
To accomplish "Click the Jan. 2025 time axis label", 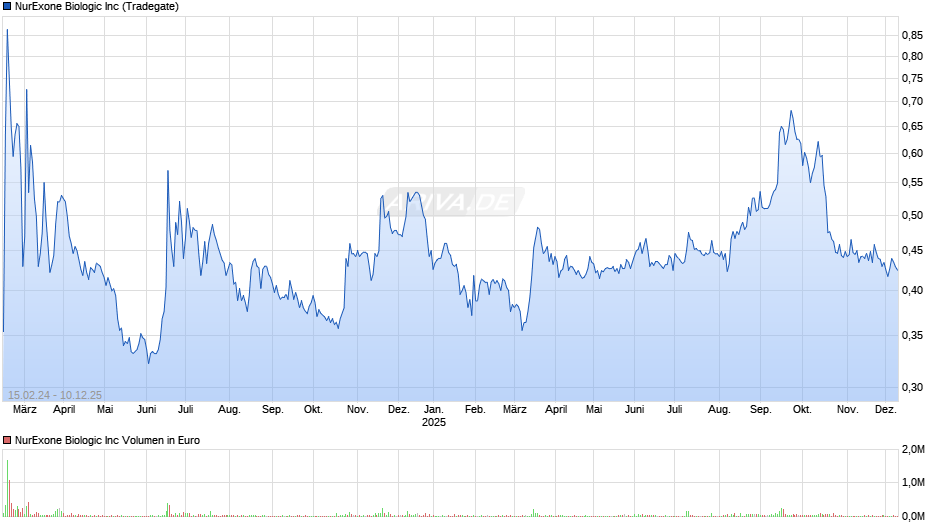I will coord(433,416).
